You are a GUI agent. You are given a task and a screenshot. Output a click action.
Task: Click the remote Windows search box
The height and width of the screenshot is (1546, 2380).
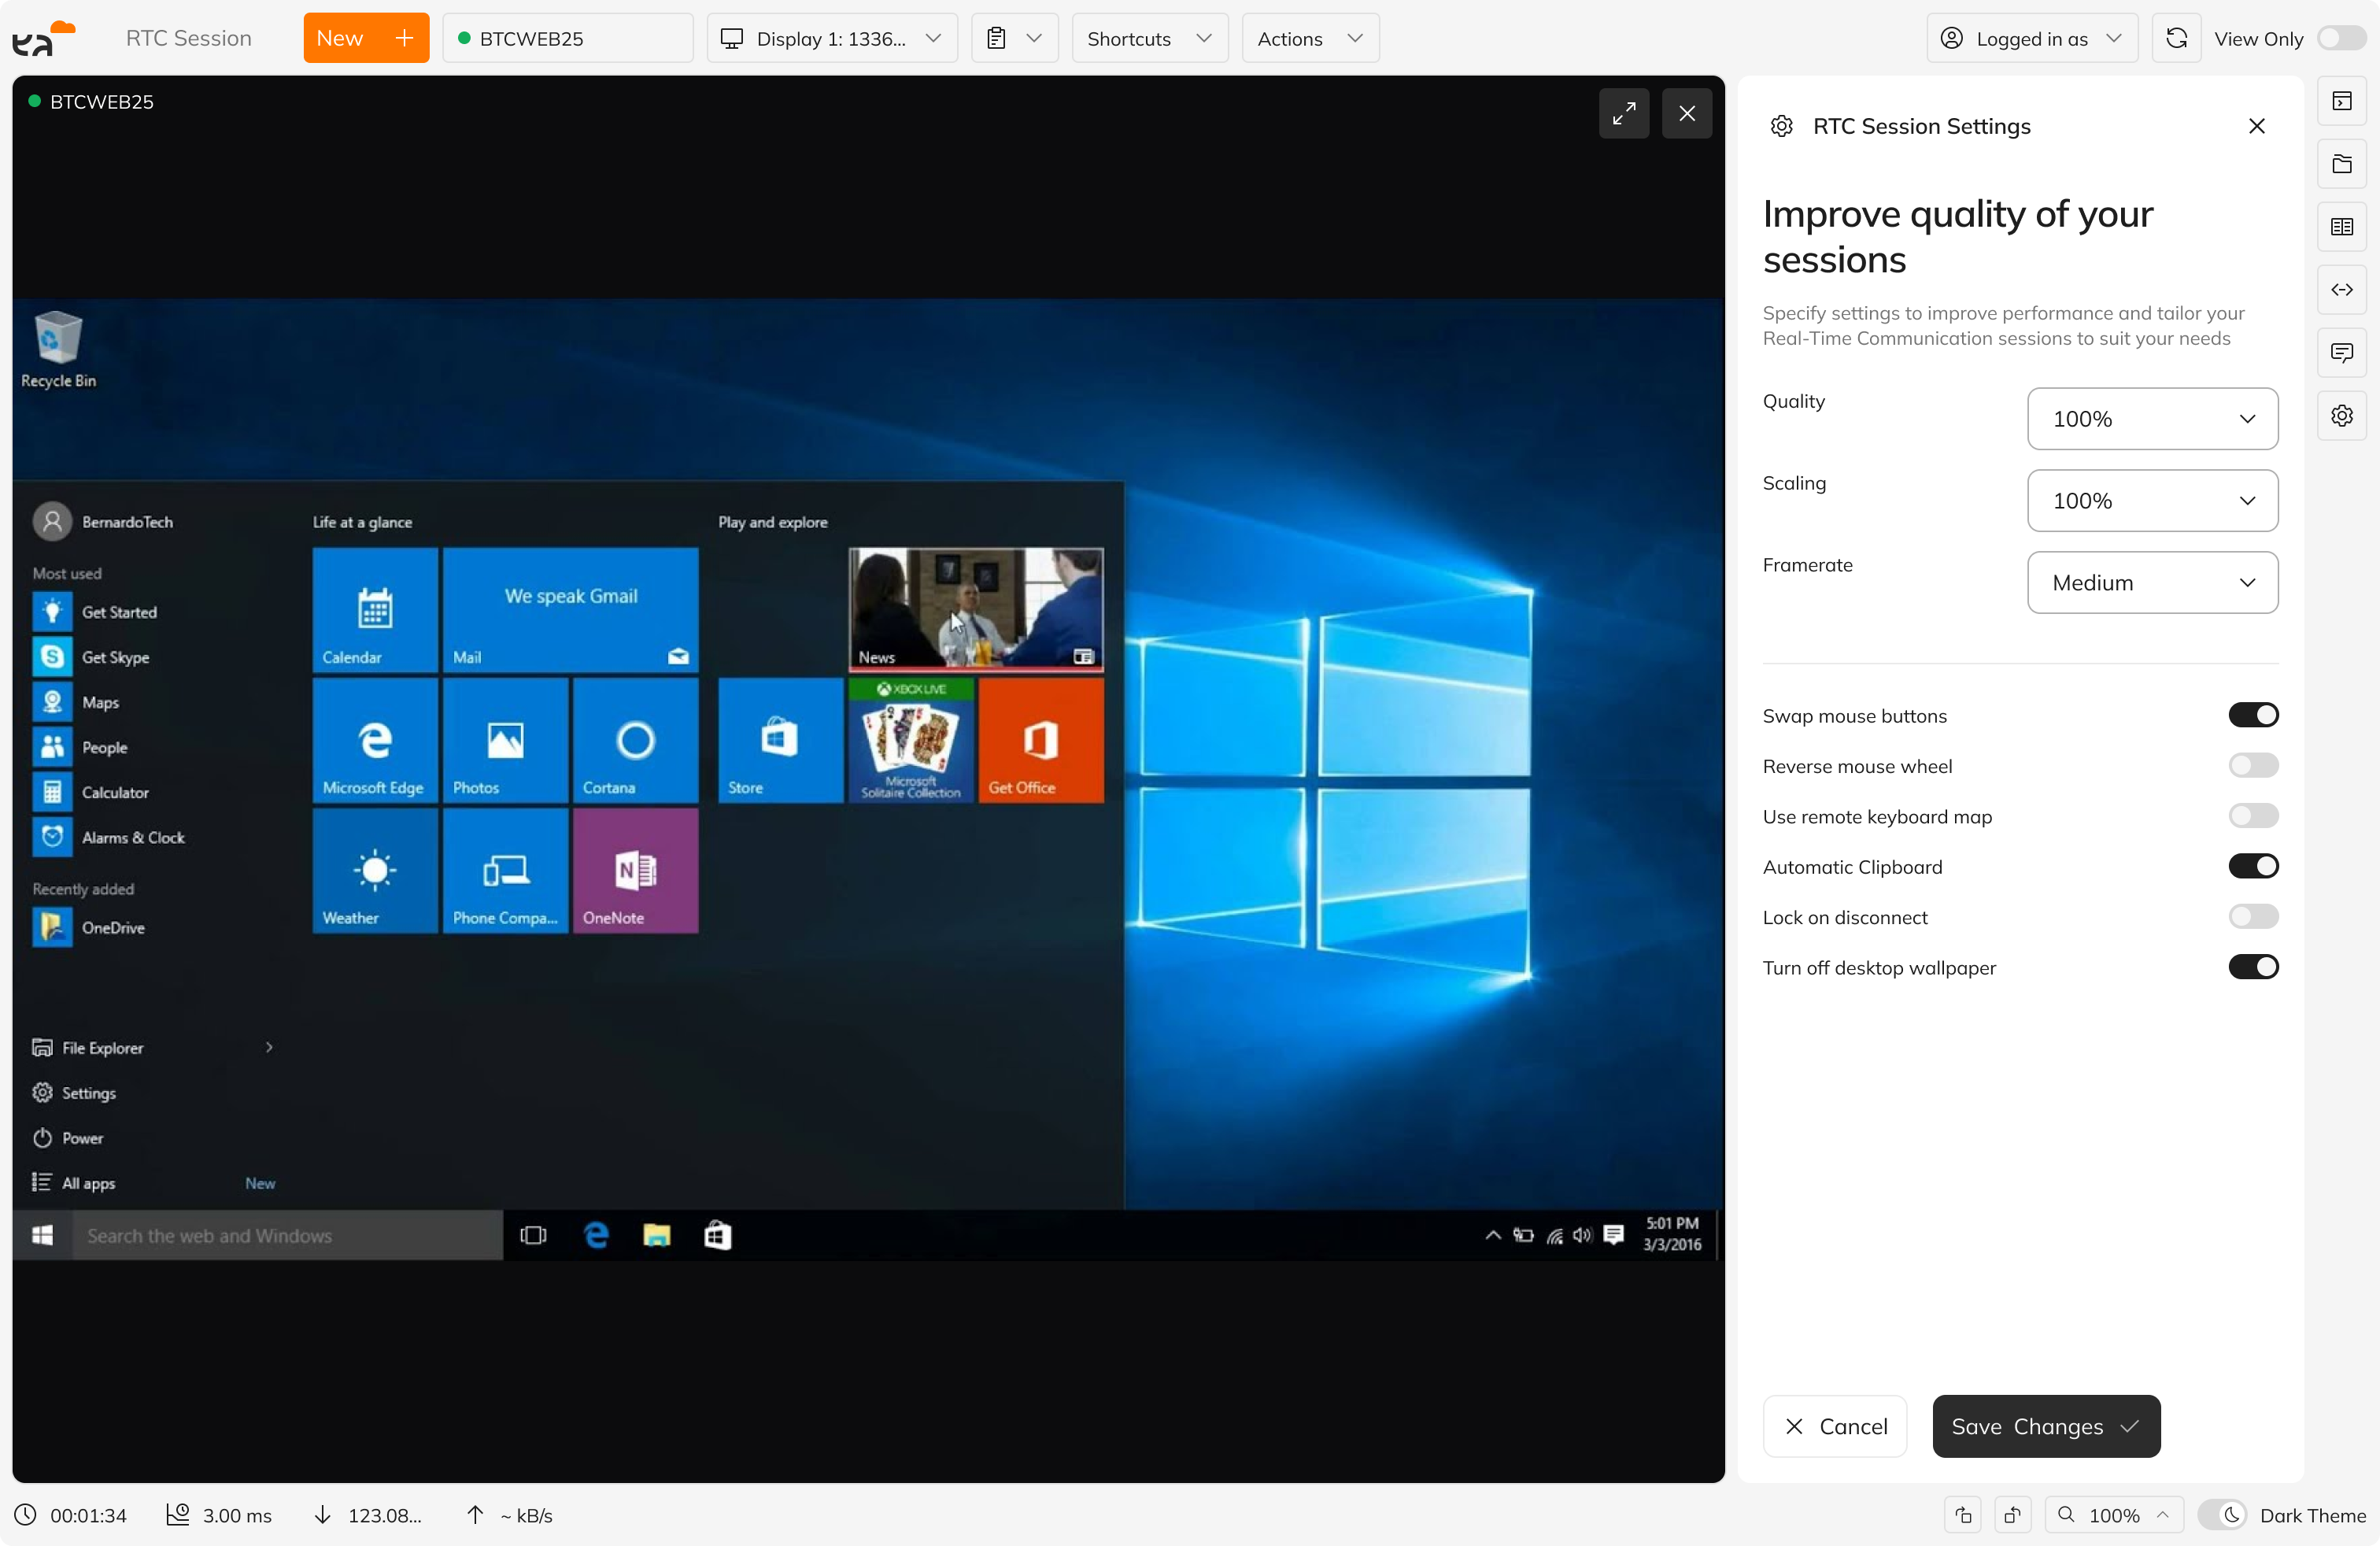[286, 1235]
